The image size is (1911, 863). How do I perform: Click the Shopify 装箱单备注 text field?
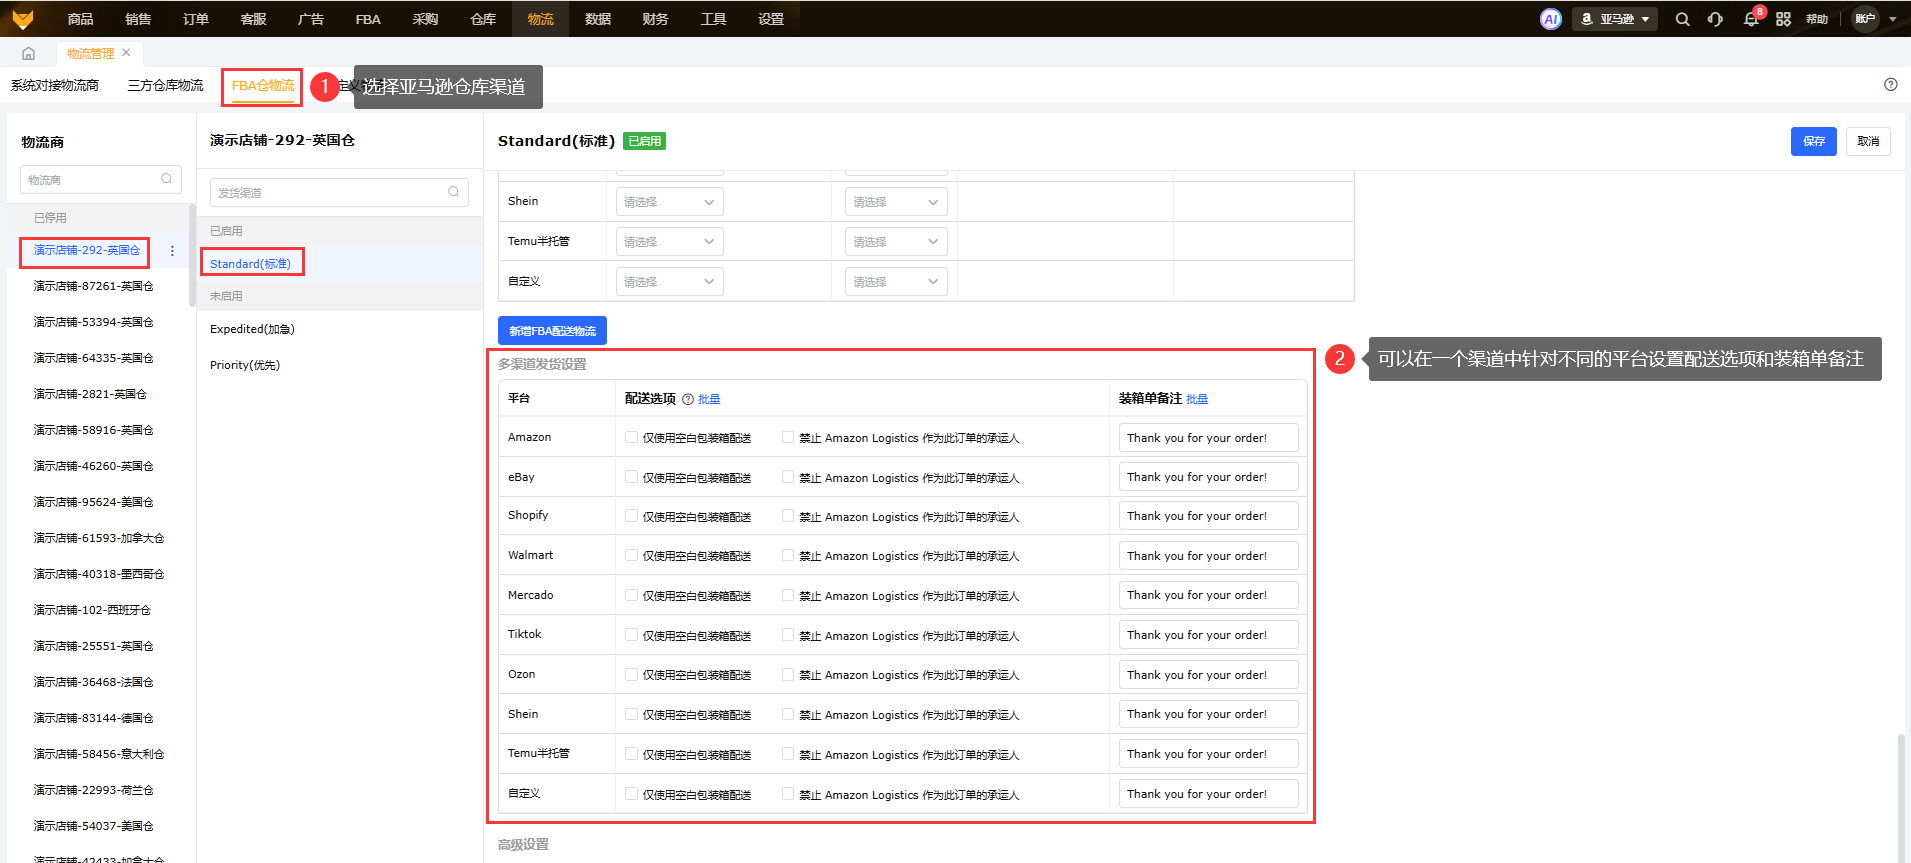coord(1208,516)
